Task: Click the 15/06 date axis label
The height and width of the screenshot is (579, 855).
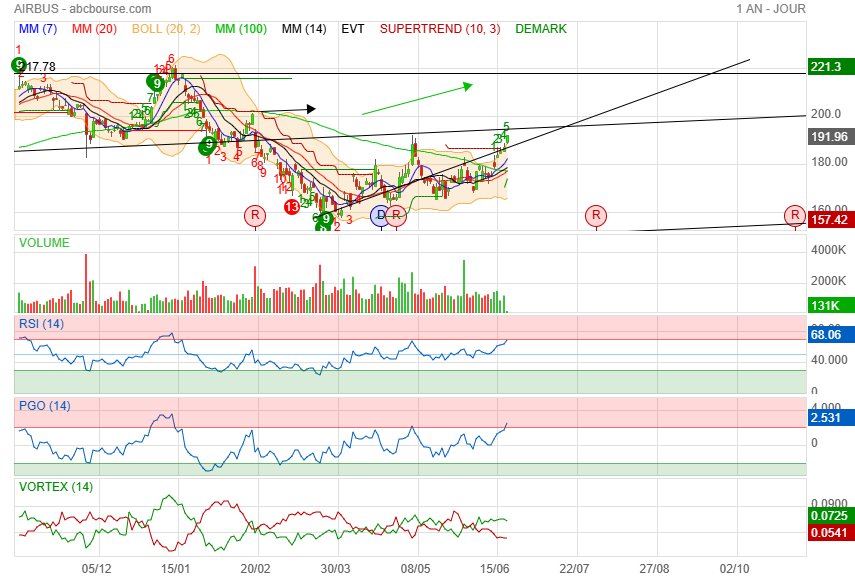Action: coord(495,569)
